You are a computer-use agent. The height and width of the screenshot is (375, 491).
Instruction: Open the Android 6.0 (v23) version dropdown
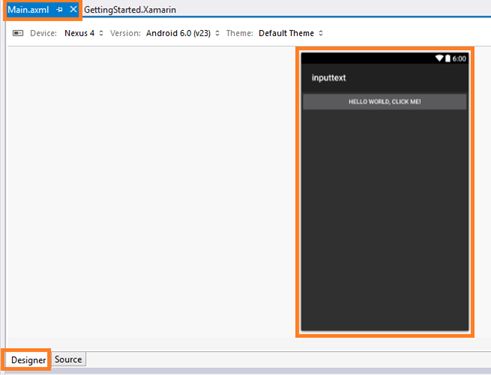183,33
